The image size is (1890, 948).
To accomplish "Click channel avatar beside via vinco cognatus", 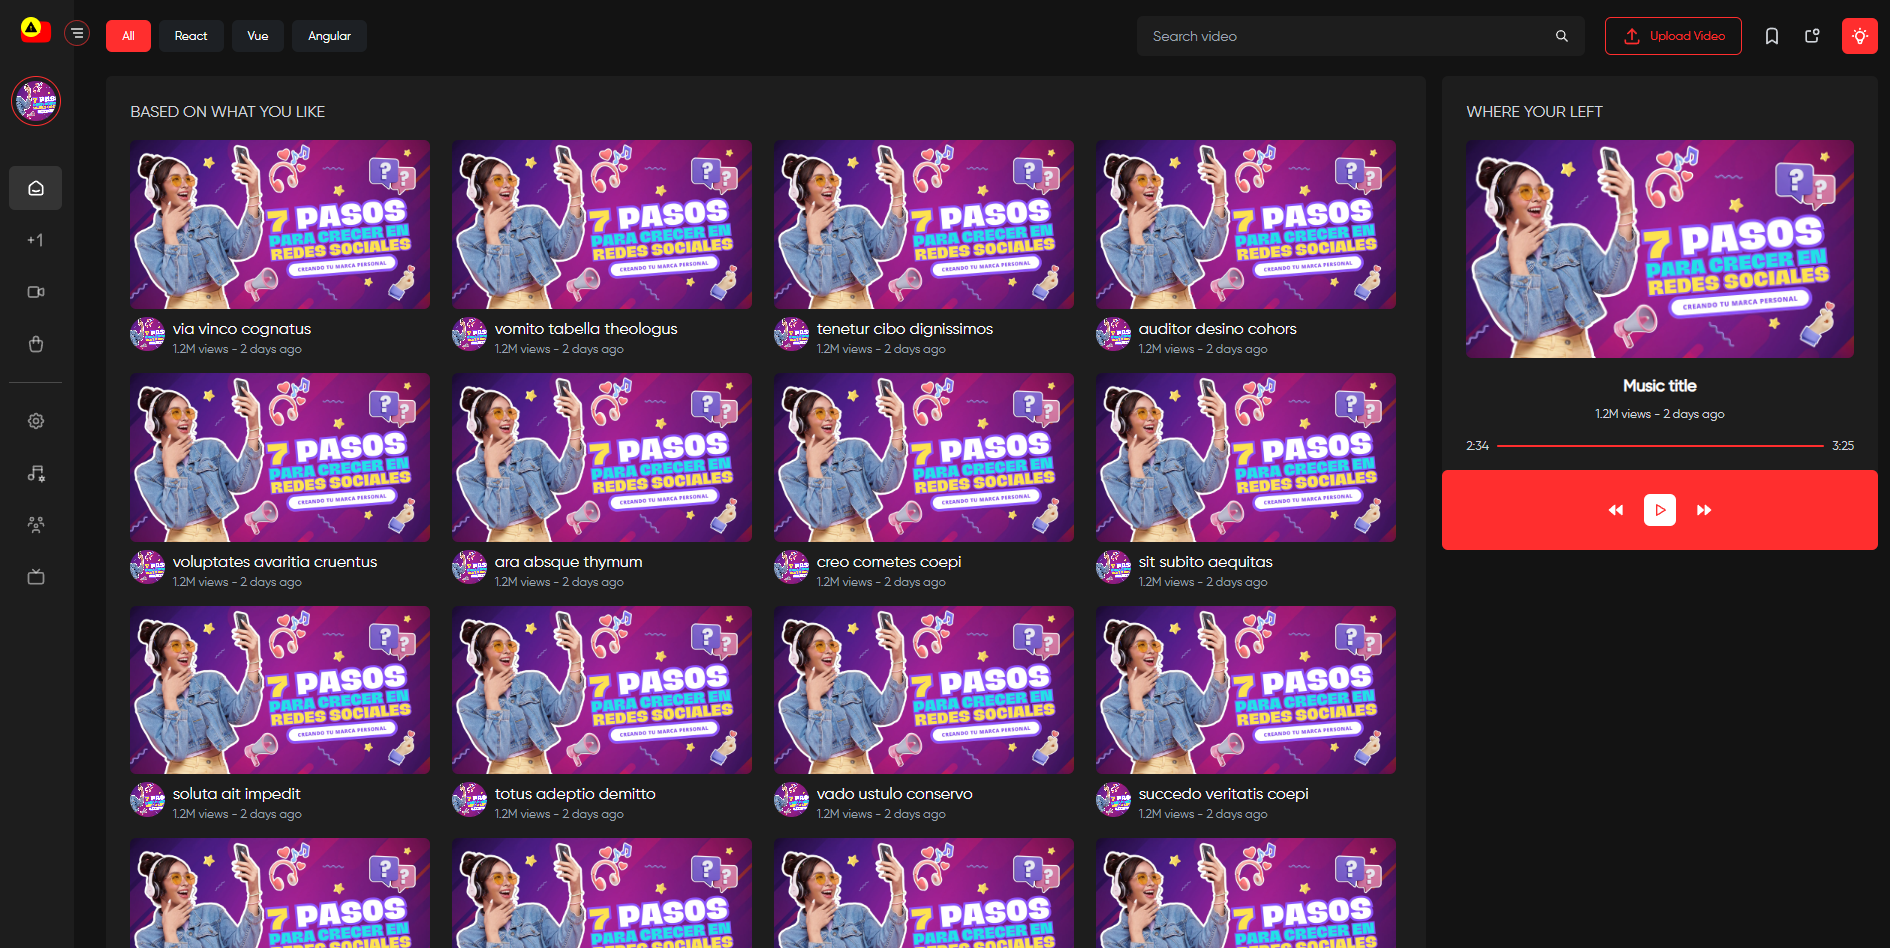I will click(x=147, y=334).
